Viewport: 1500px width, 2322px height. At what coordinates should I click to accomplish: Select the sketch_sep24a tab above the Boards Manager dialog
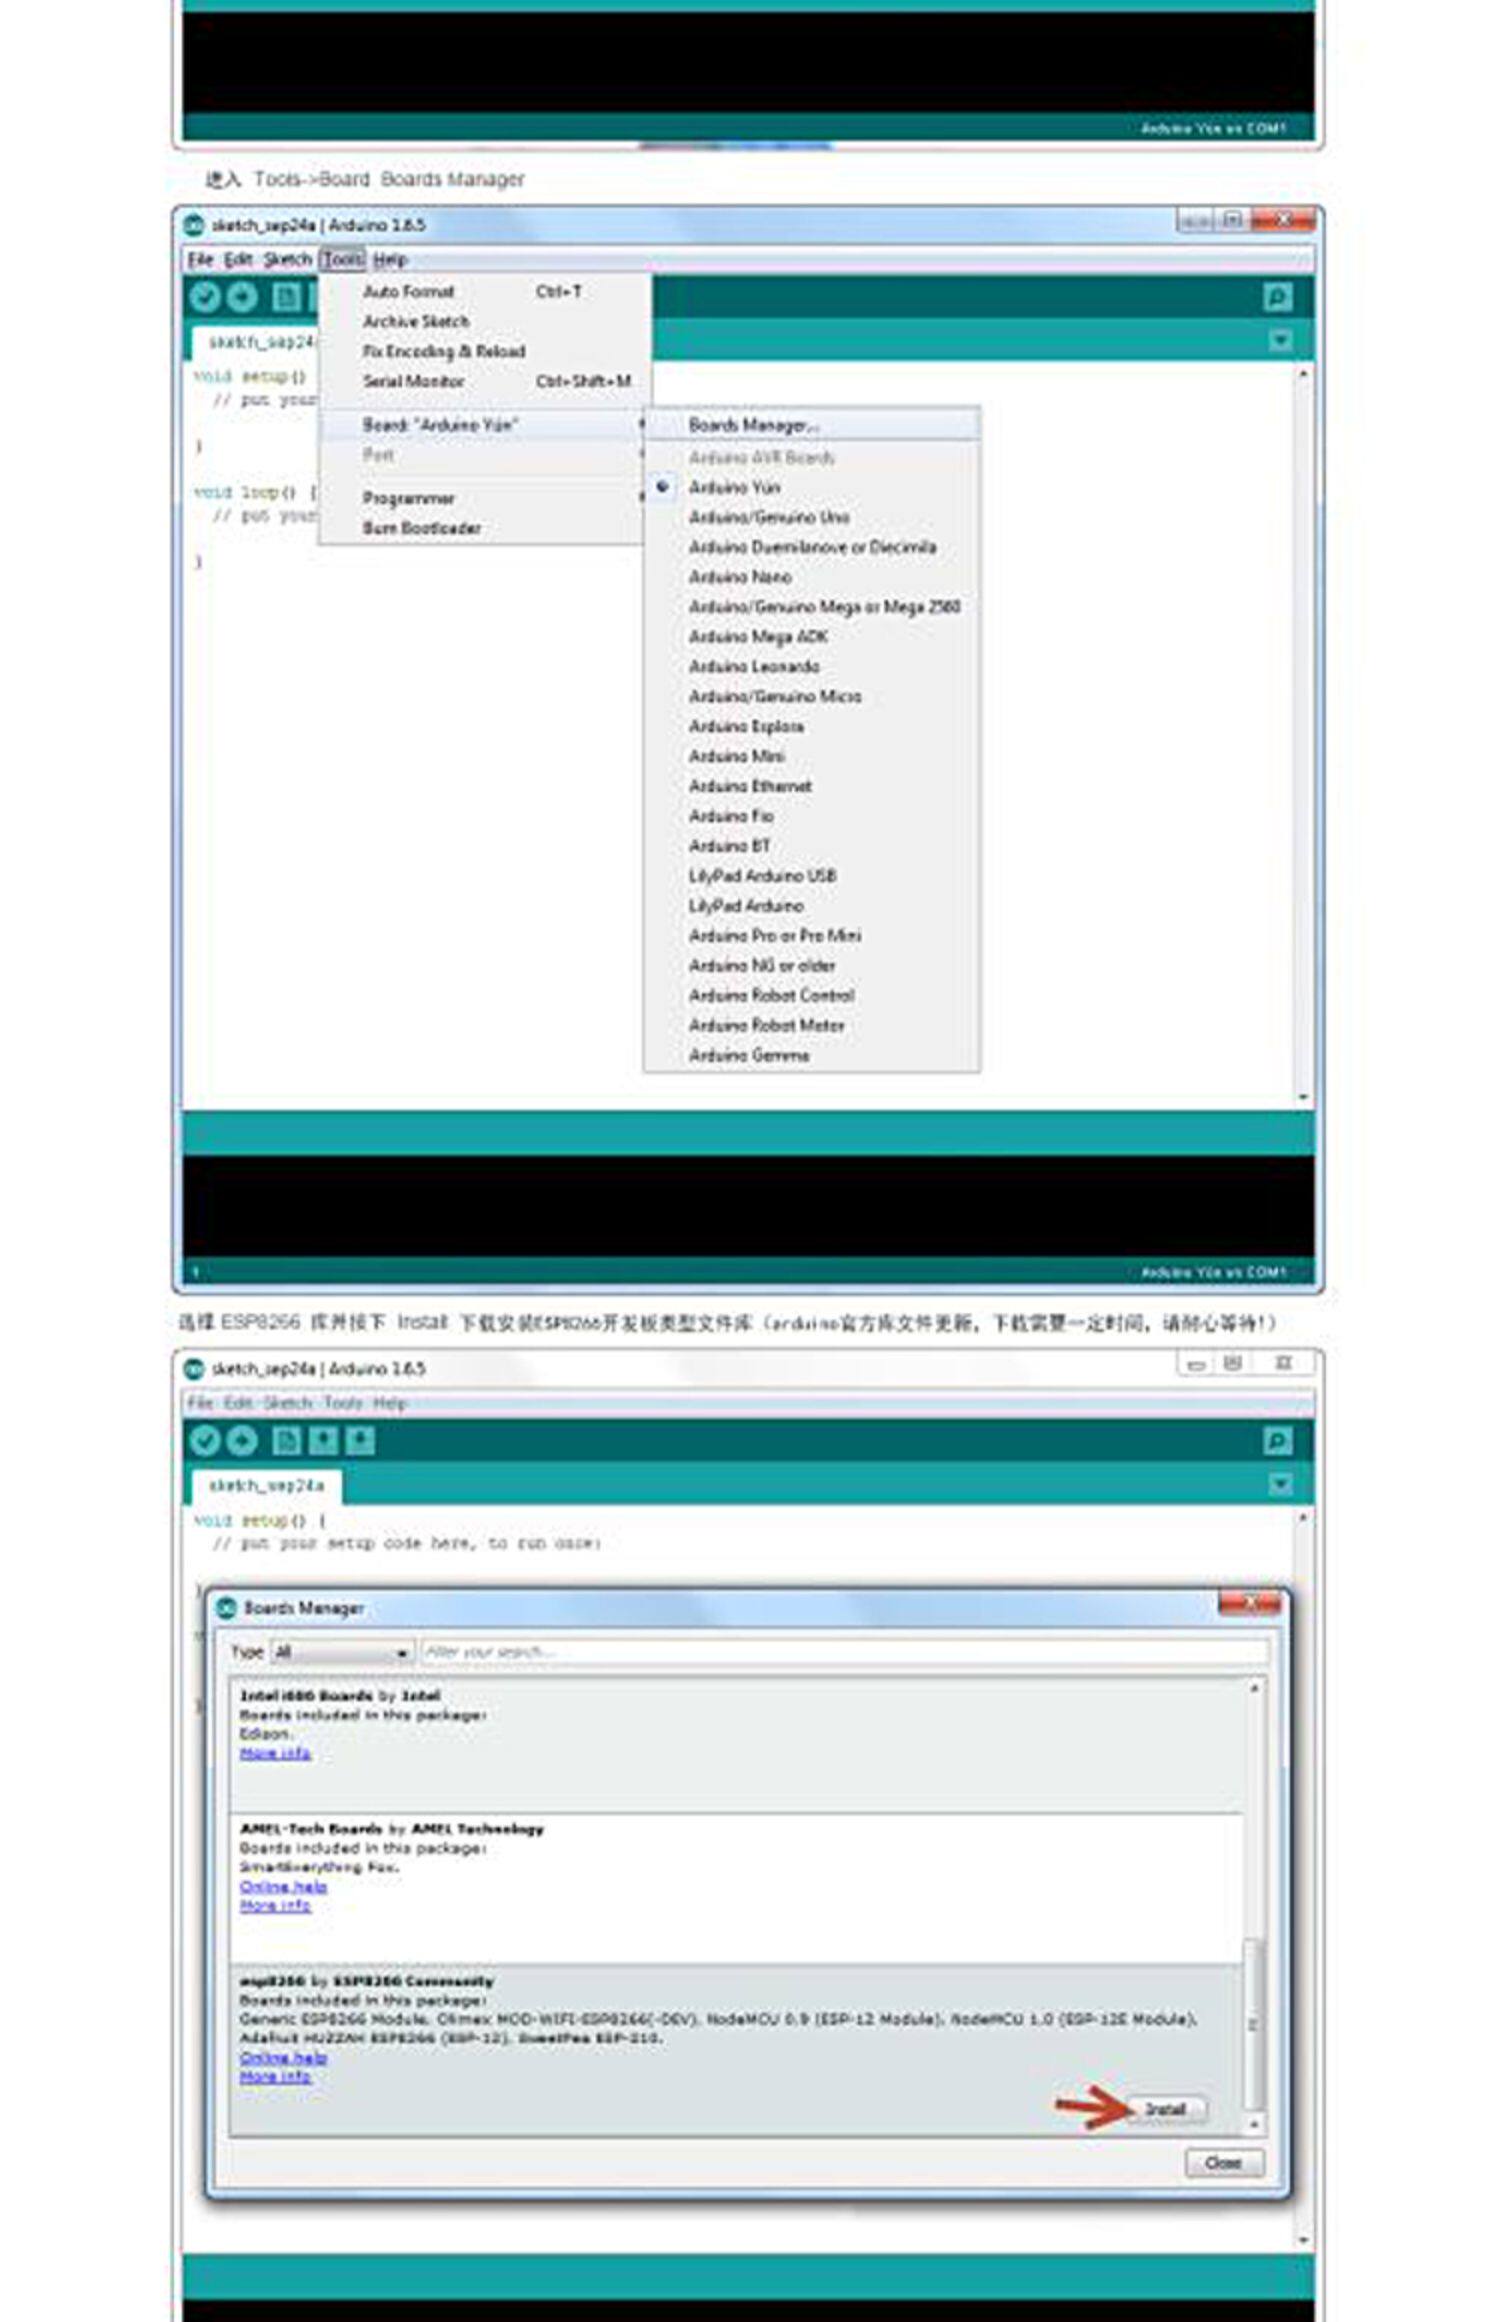pyautogui.click(x=266, y=1486)
